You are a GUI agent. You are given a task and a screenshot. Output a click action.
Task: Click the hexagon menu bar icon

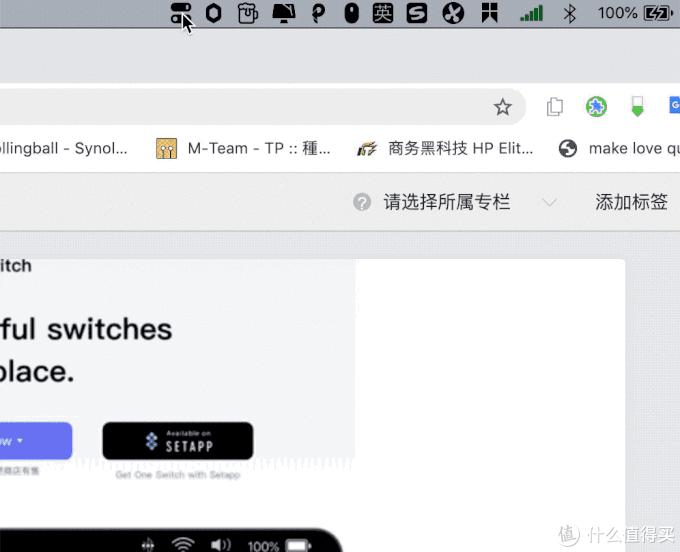click(213, 13)
